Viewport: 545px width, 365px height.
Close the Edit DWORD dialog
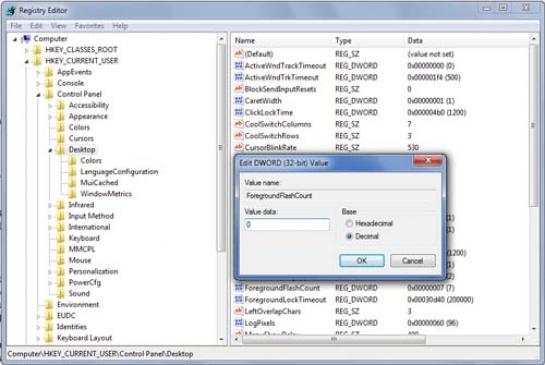click(x=428, y=161)
